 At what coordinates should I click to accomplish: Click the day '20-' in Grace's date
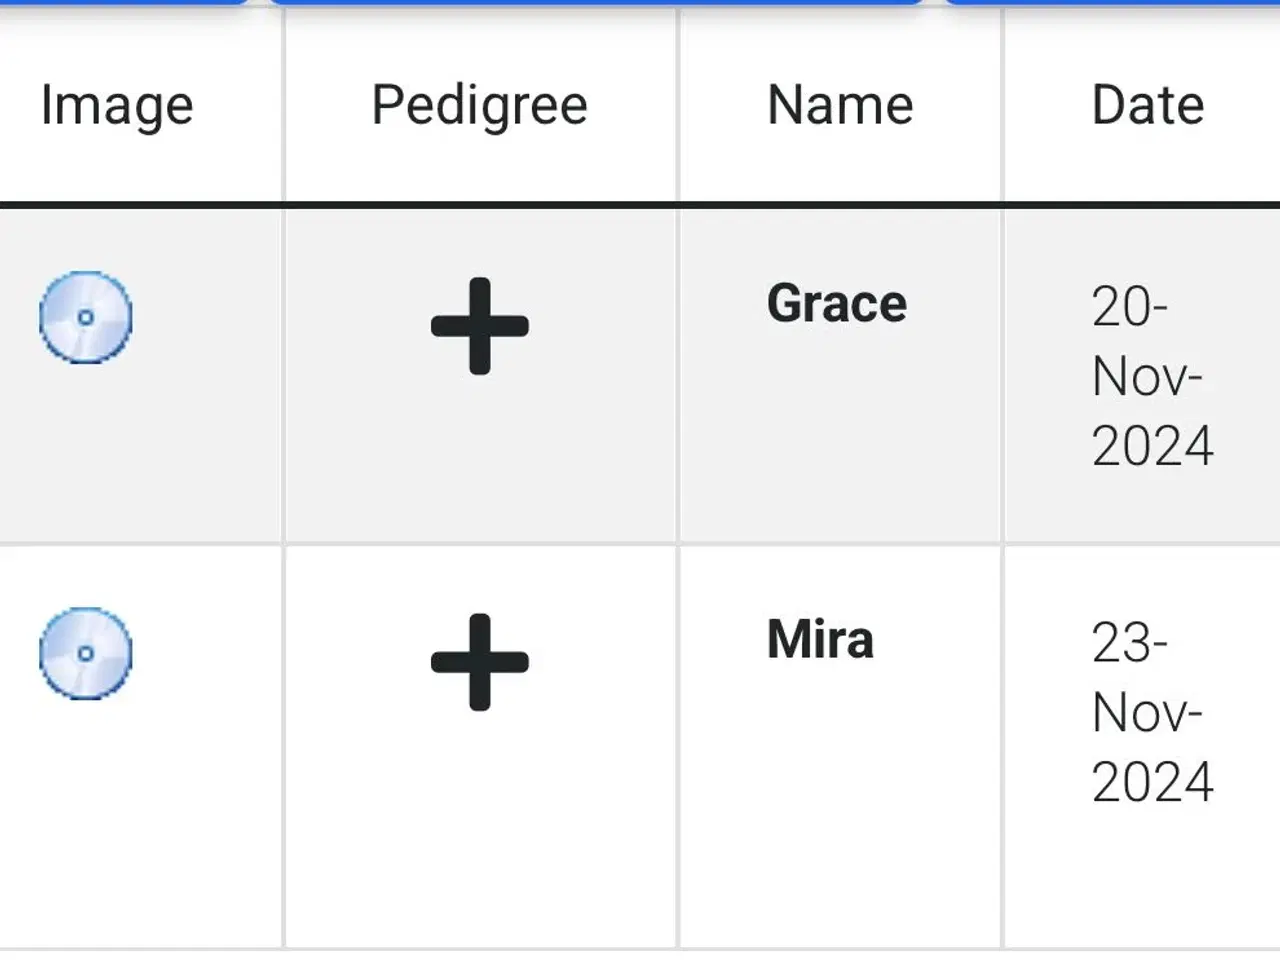pyautogui.click(x=1130, y=307)
